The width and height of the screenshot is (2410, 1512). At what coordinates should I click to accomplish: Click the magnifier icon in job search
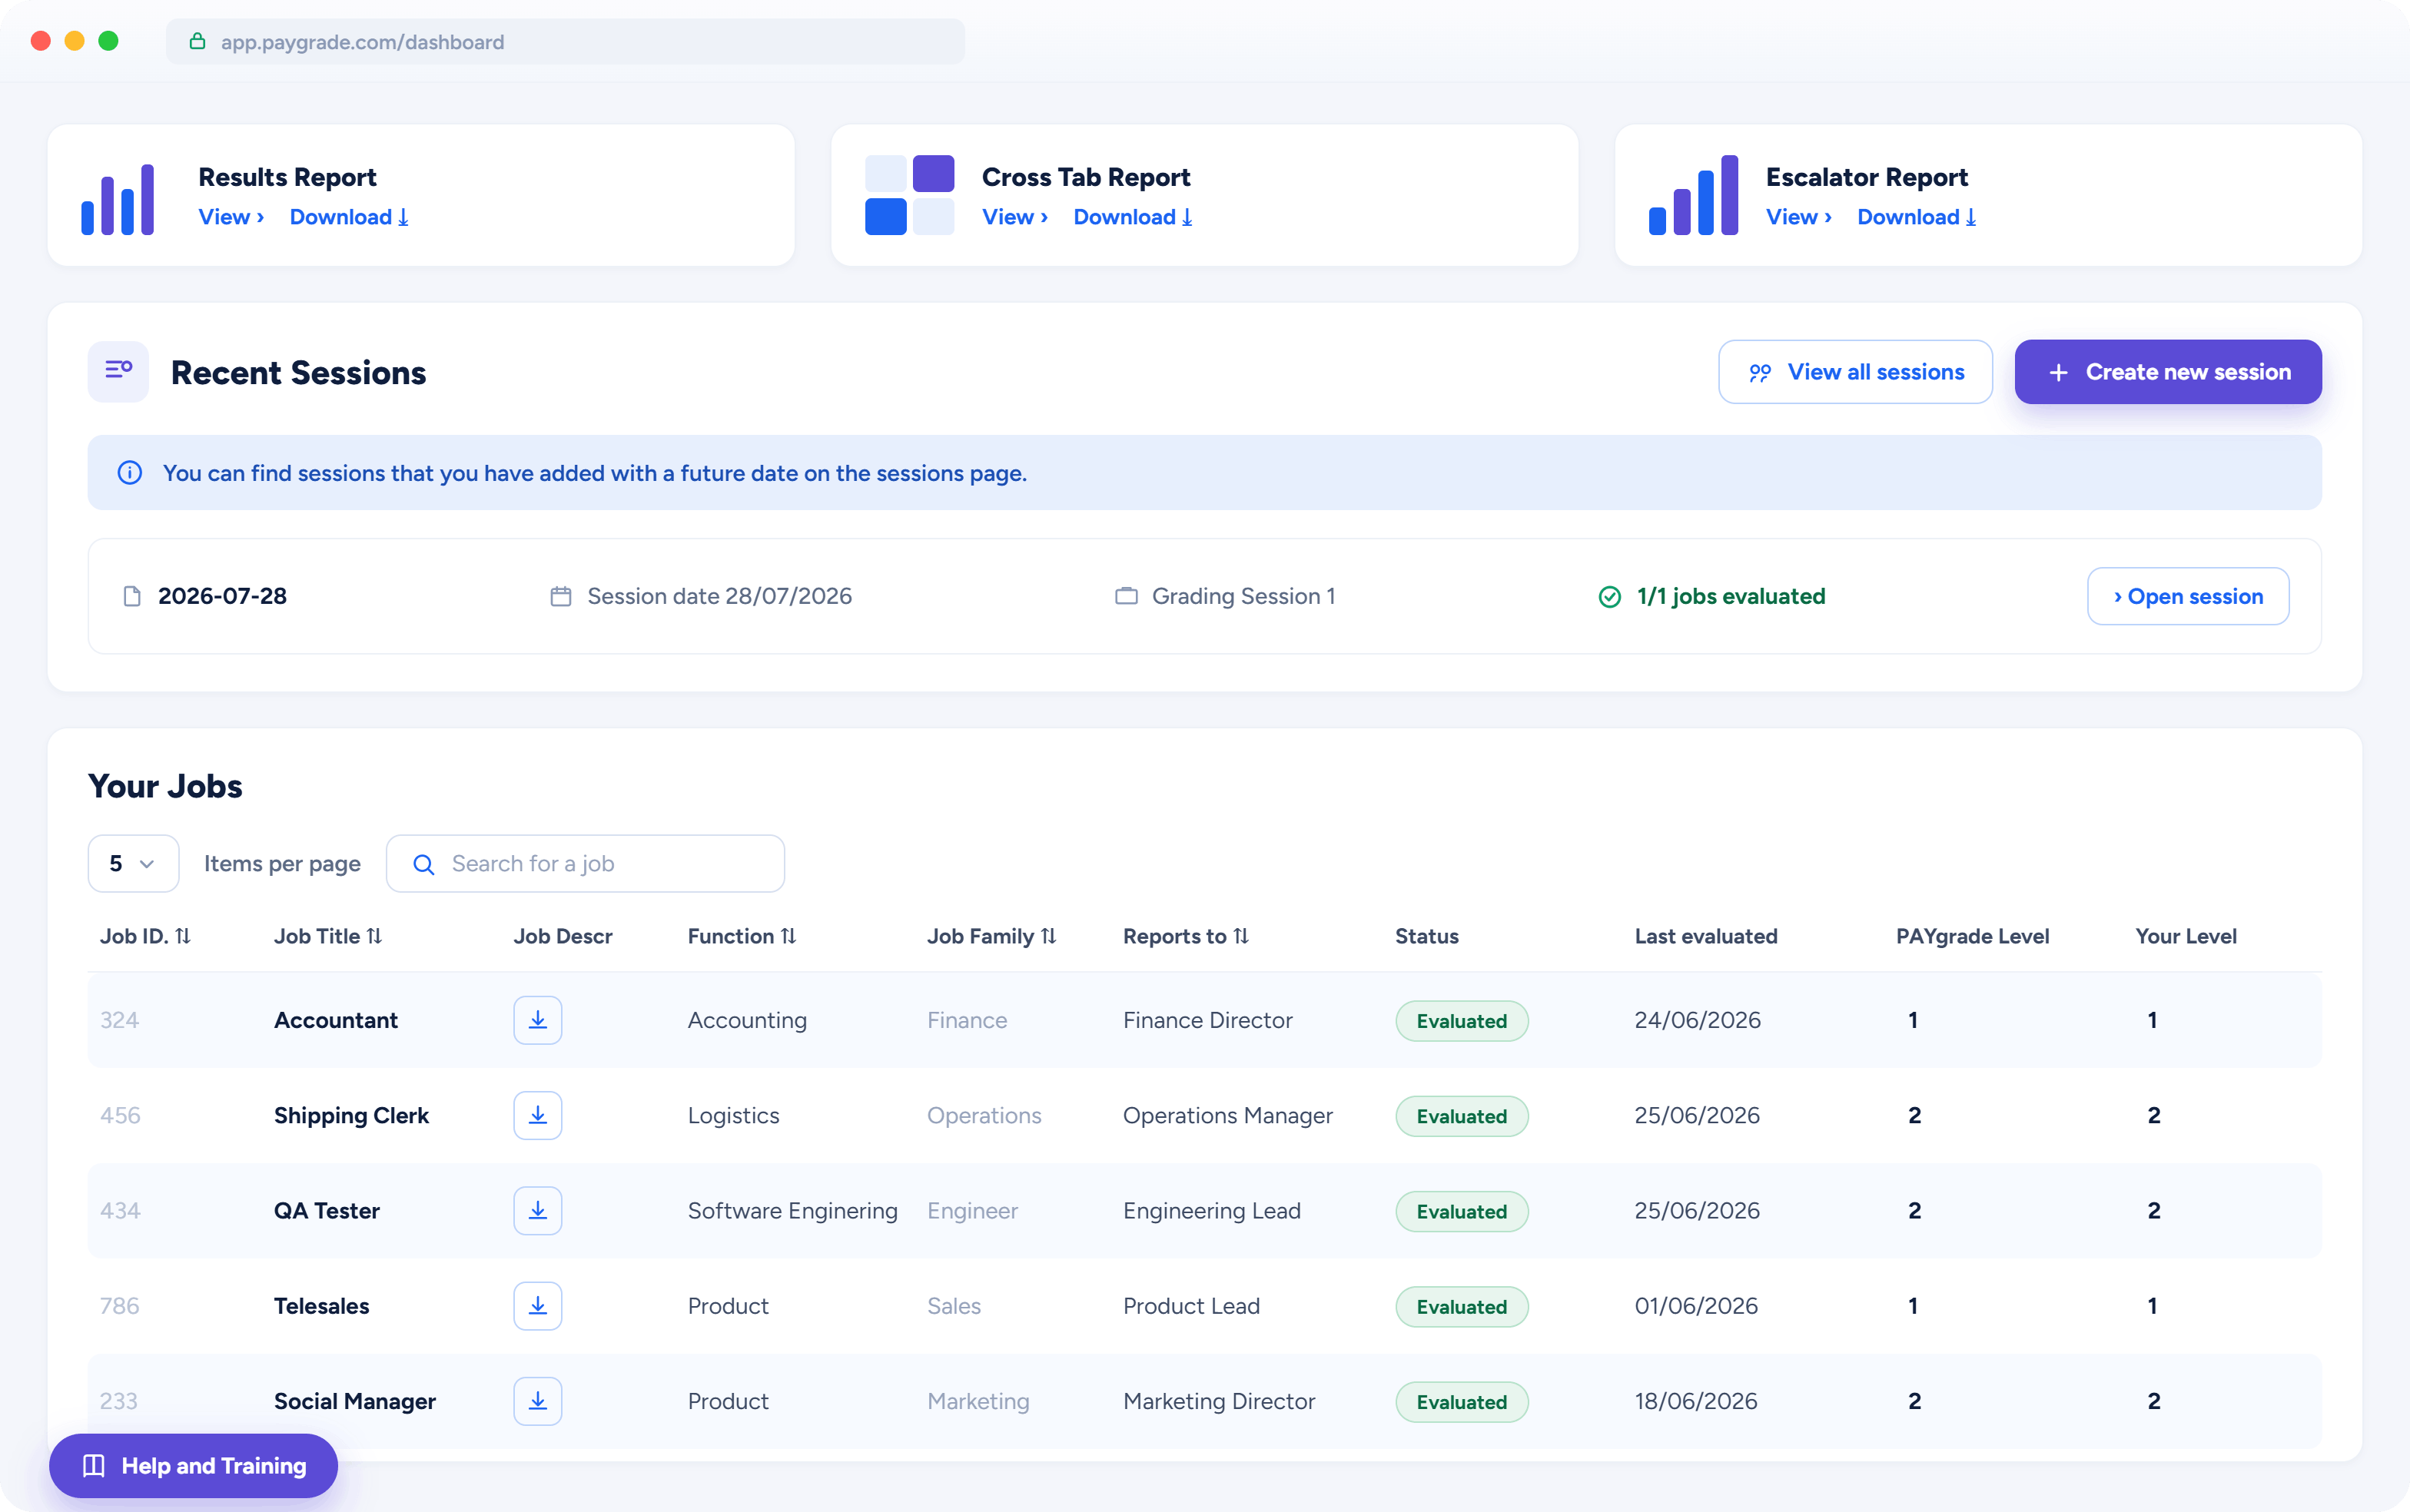[x=424, y=864]
